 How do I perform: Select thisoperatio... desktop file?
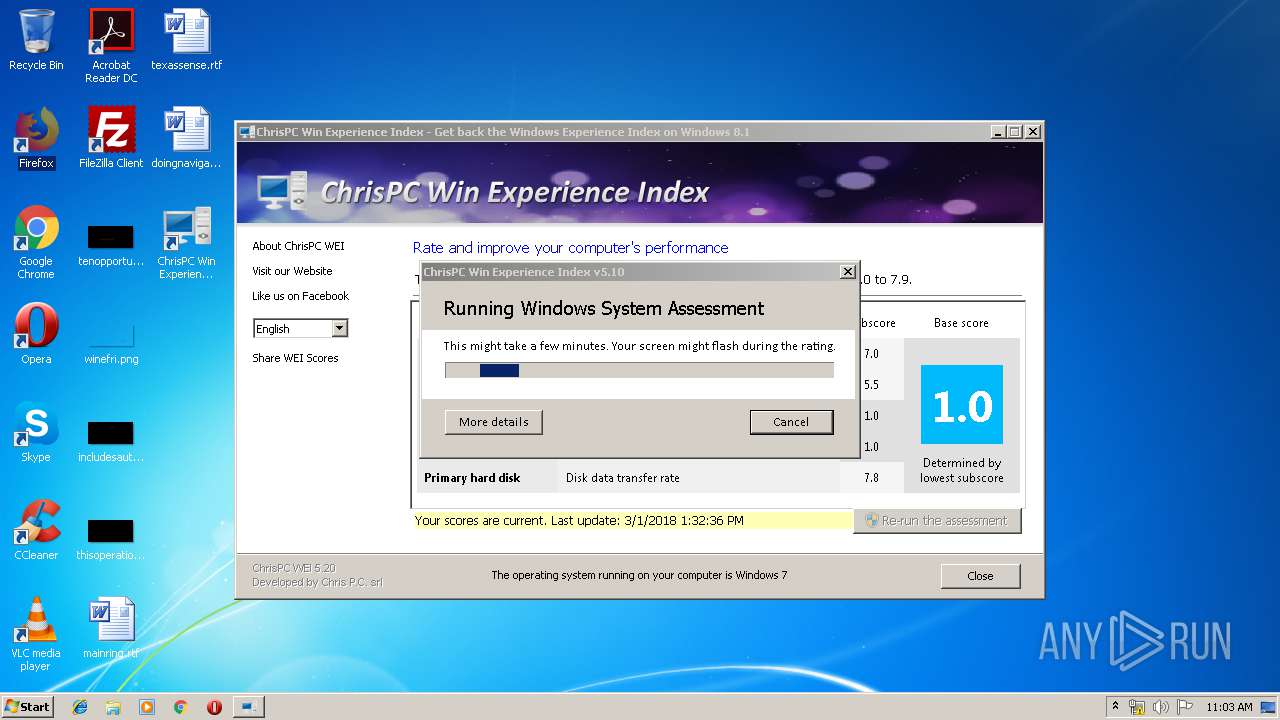[x=111, y=541]
